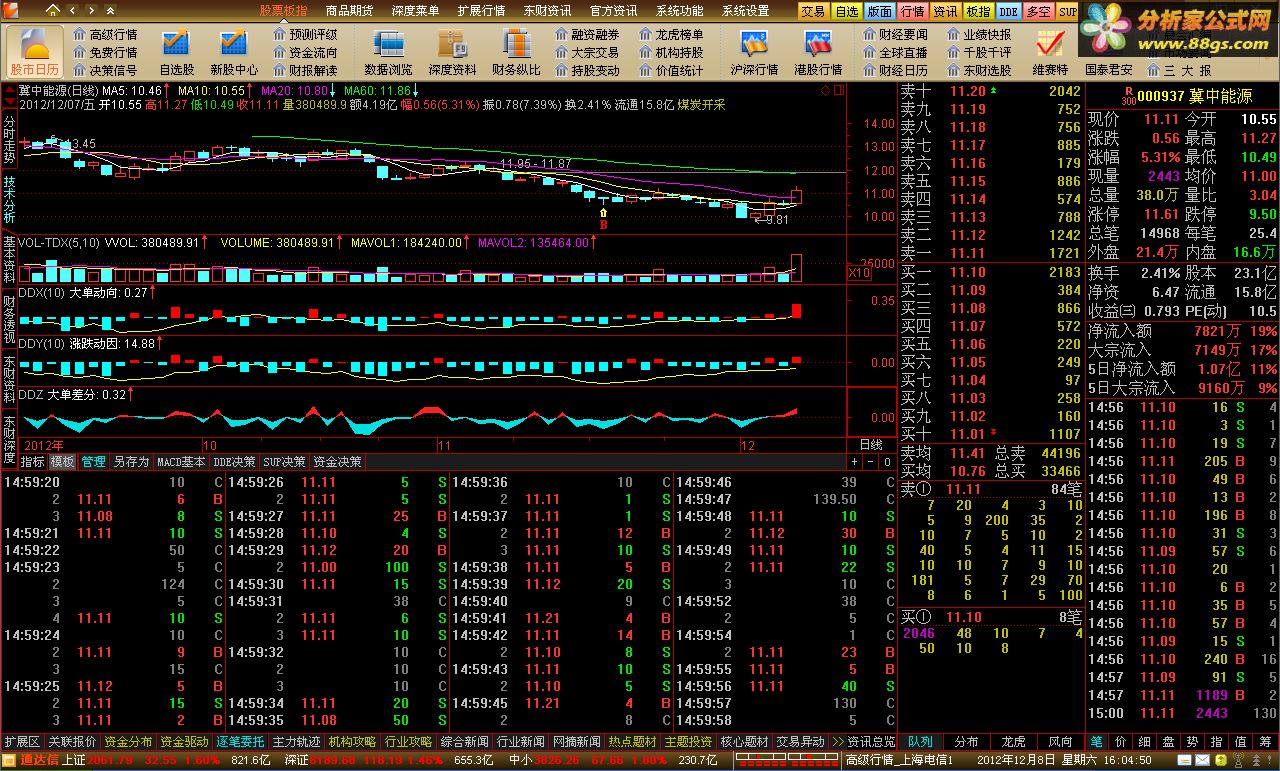
Task: Open 股市日历 stock calendar icon
Action: pyautogui.click(x=34, y=51)
